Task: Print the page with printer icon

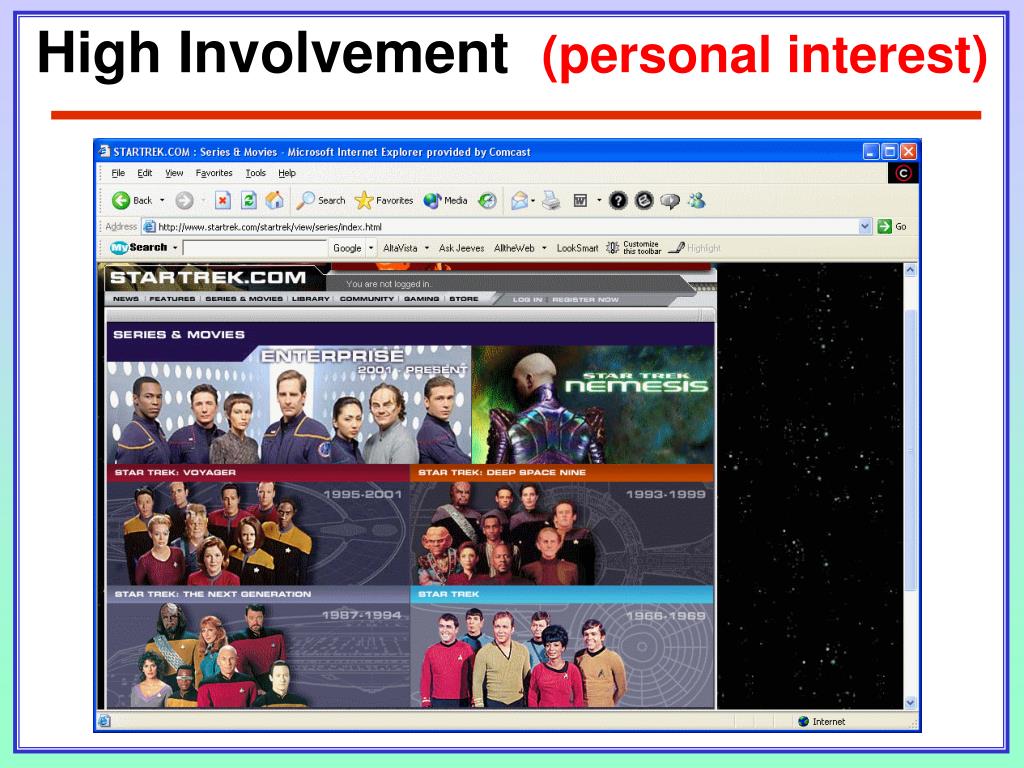Action: [x=551, y=200]
